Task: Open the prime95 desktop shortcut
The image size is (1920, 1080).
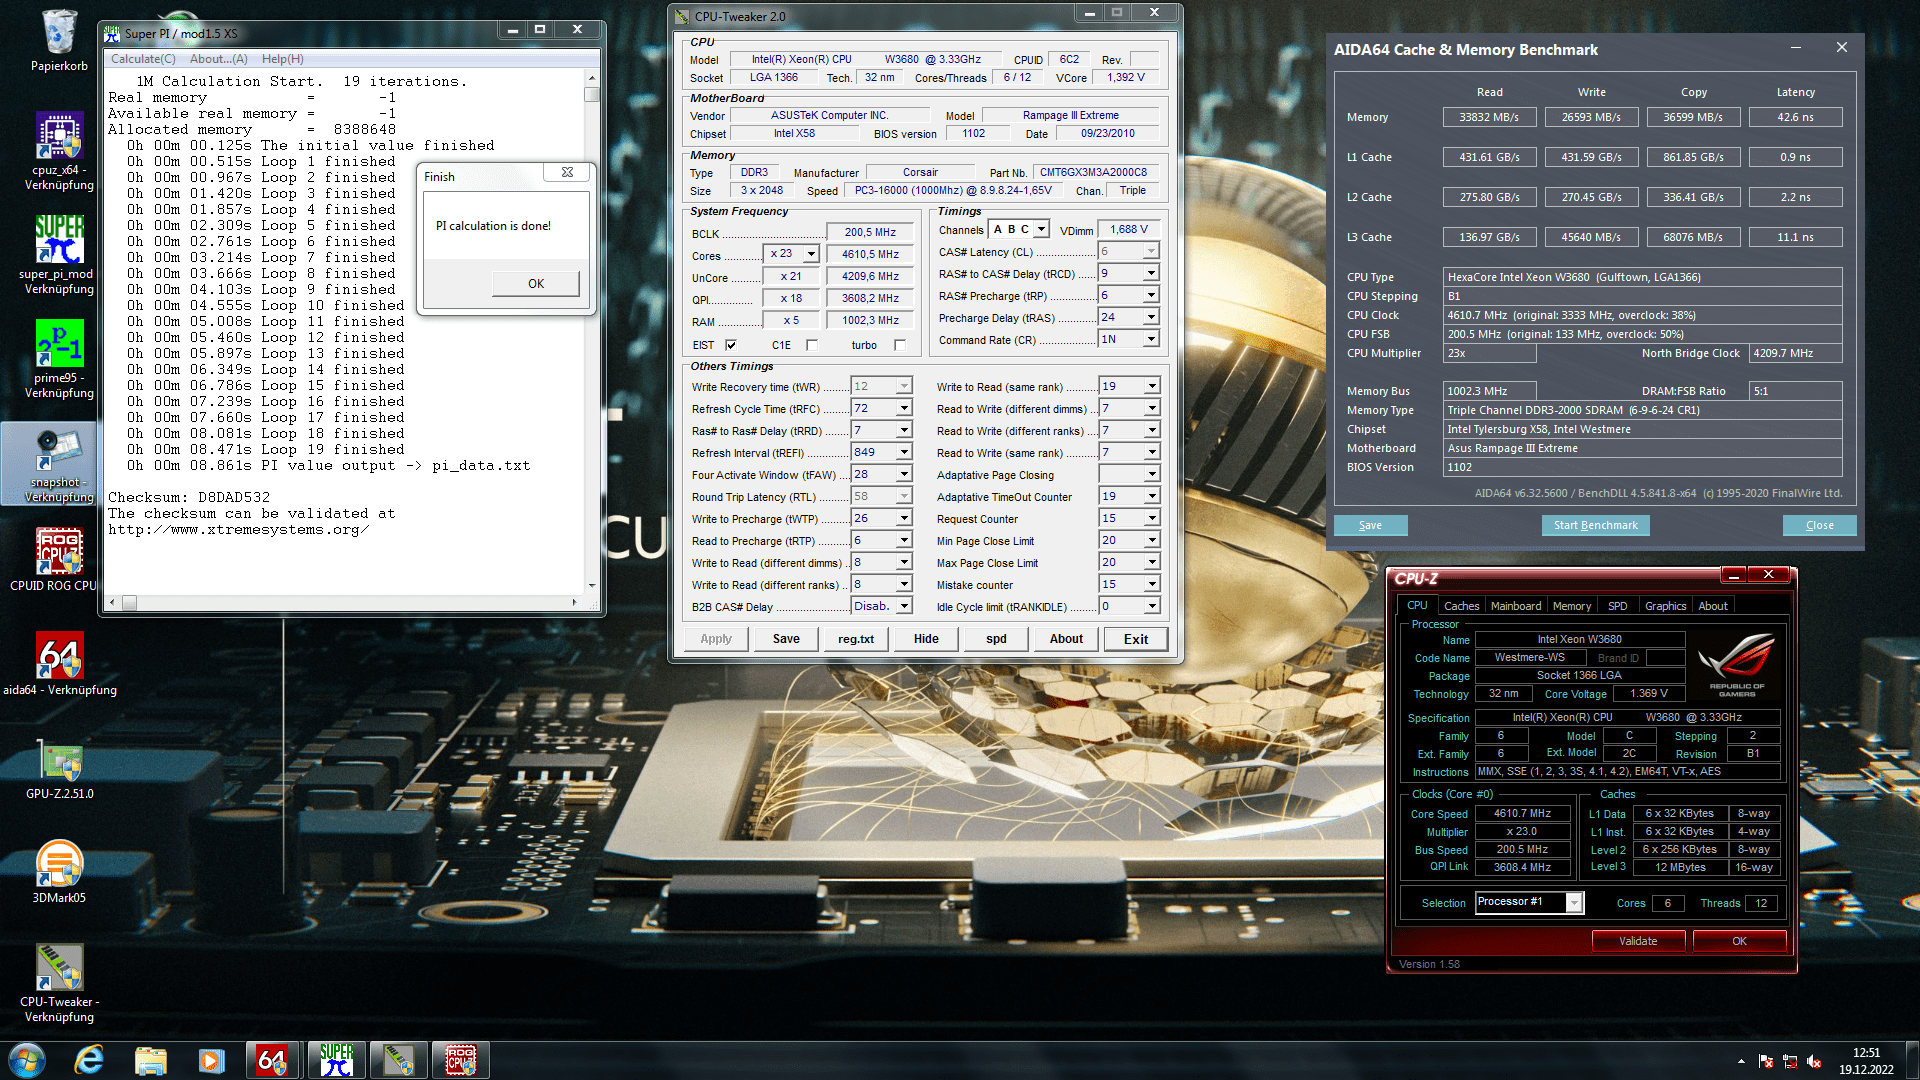Action: (59, 358)
